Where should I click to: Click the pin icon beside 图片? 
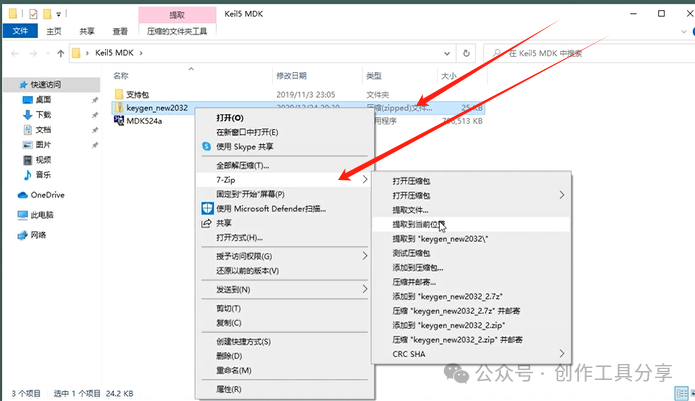[95, 145]
